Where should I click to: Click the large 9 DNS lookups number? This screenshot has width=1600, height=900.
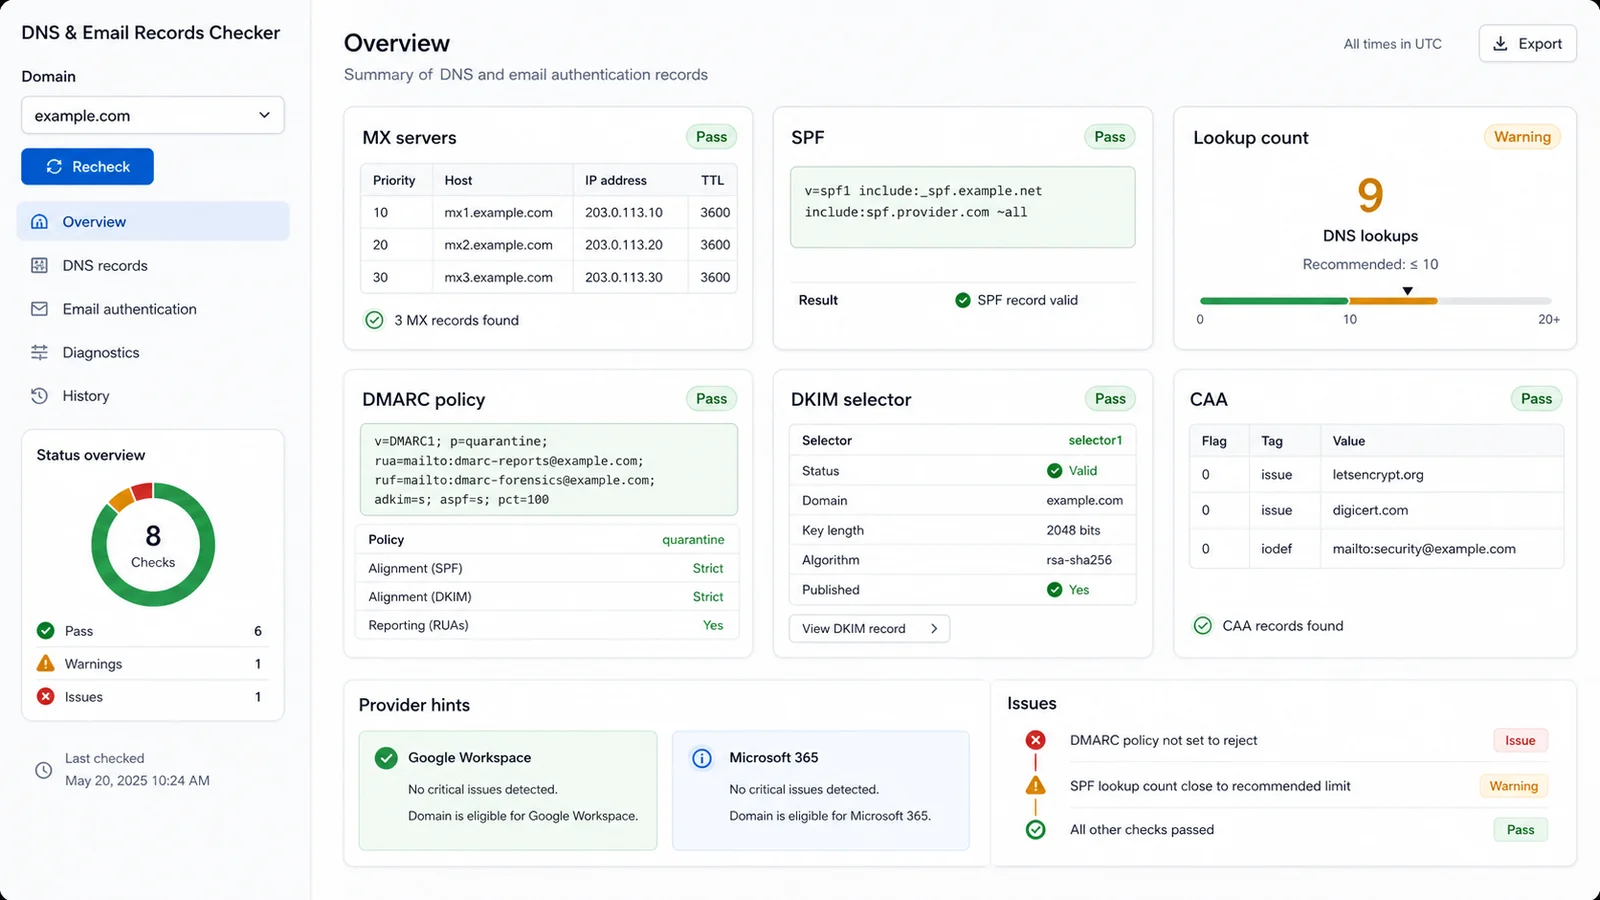(x=1370, y=195)
